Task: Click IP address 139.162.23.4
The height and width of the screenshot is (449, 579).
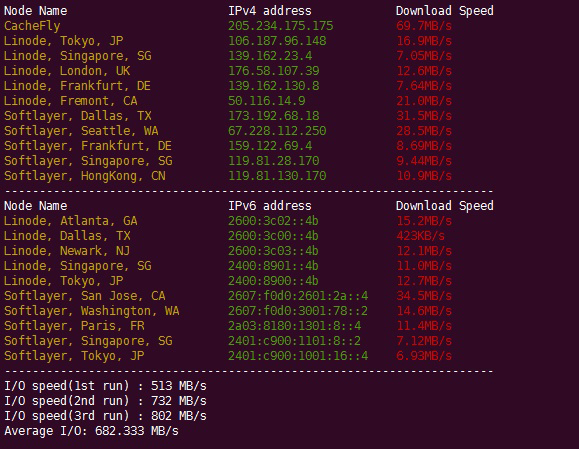Action: (270, 56)
